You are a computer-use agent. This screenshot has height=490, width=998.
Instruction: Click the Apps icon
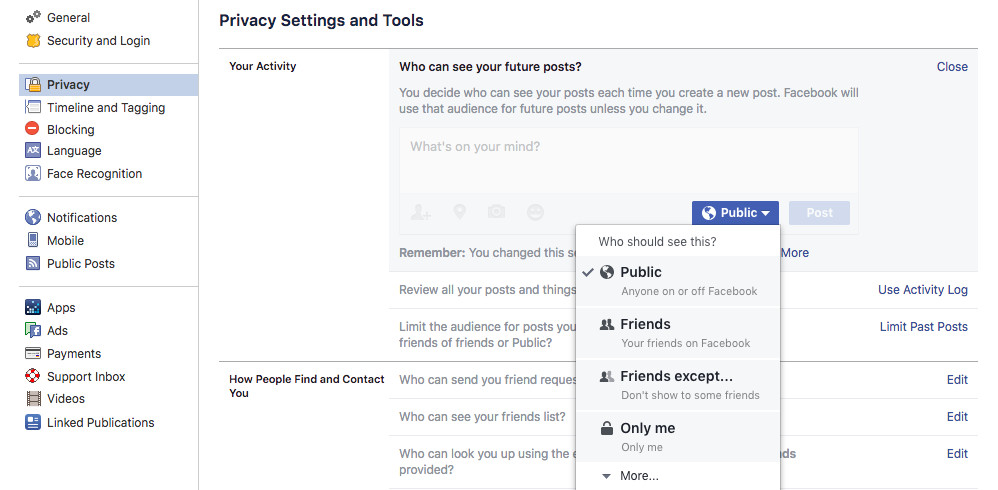32,307
